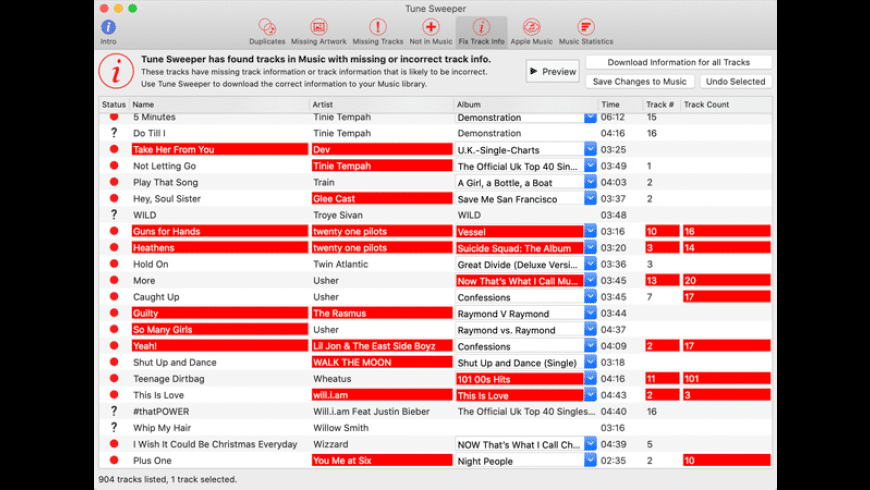Click the question mark status for Do Till I
This screenshot has height=490, width=870.
(x=114, y=133)
